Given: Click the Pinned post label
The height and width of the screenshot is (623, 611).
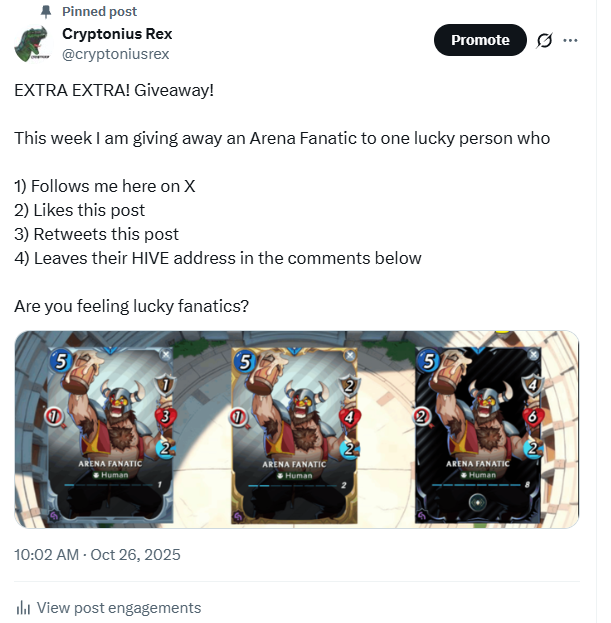Looking at the screenshot, I should [100, 11].
